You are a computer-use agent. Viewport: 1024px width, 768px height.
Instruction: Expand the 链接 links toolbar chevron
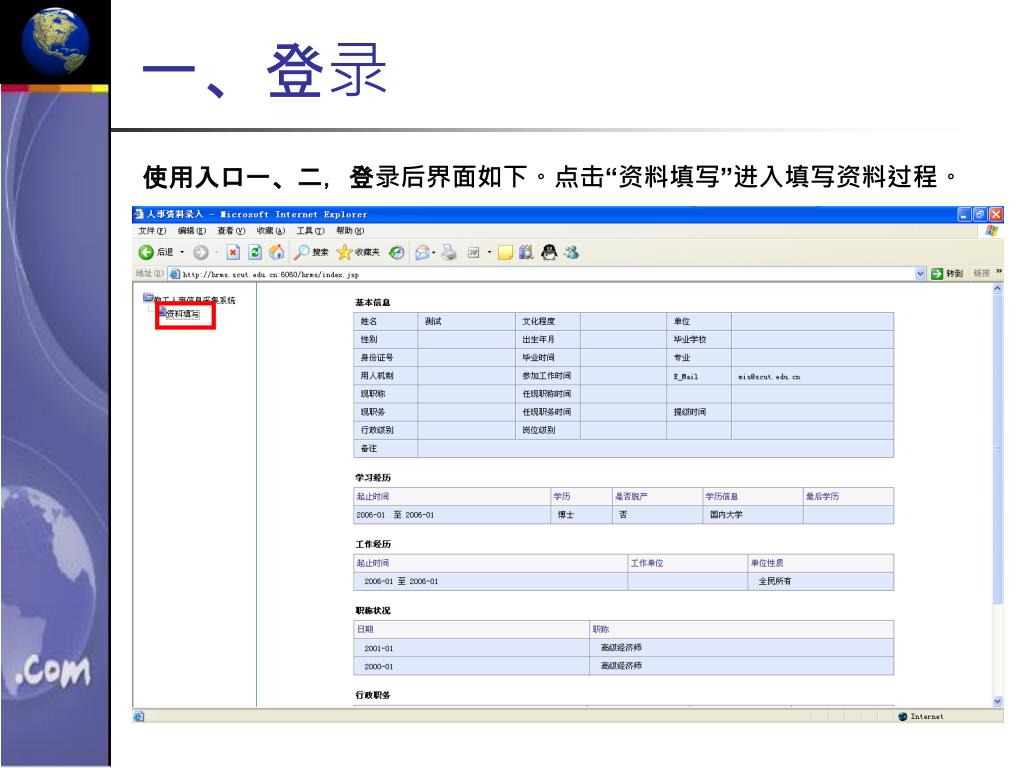998,272
